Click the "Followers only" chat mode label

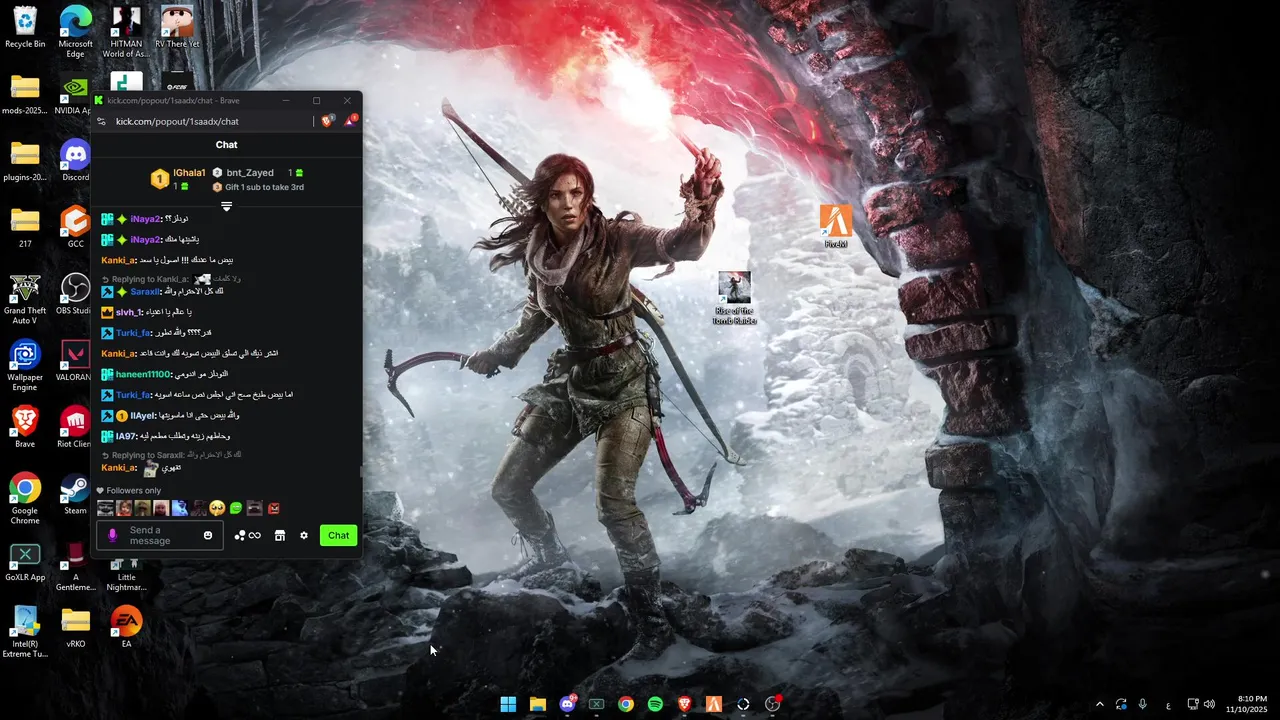pos(133,491)
